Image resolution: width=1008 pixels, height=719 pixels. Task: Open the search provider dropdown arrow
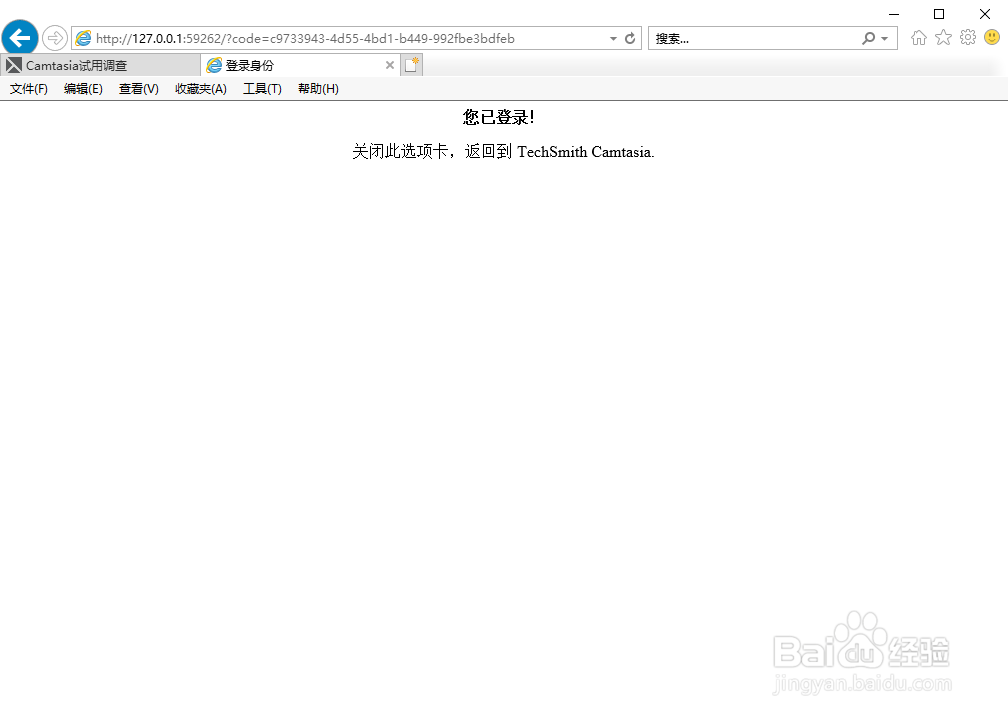[885, 39]
